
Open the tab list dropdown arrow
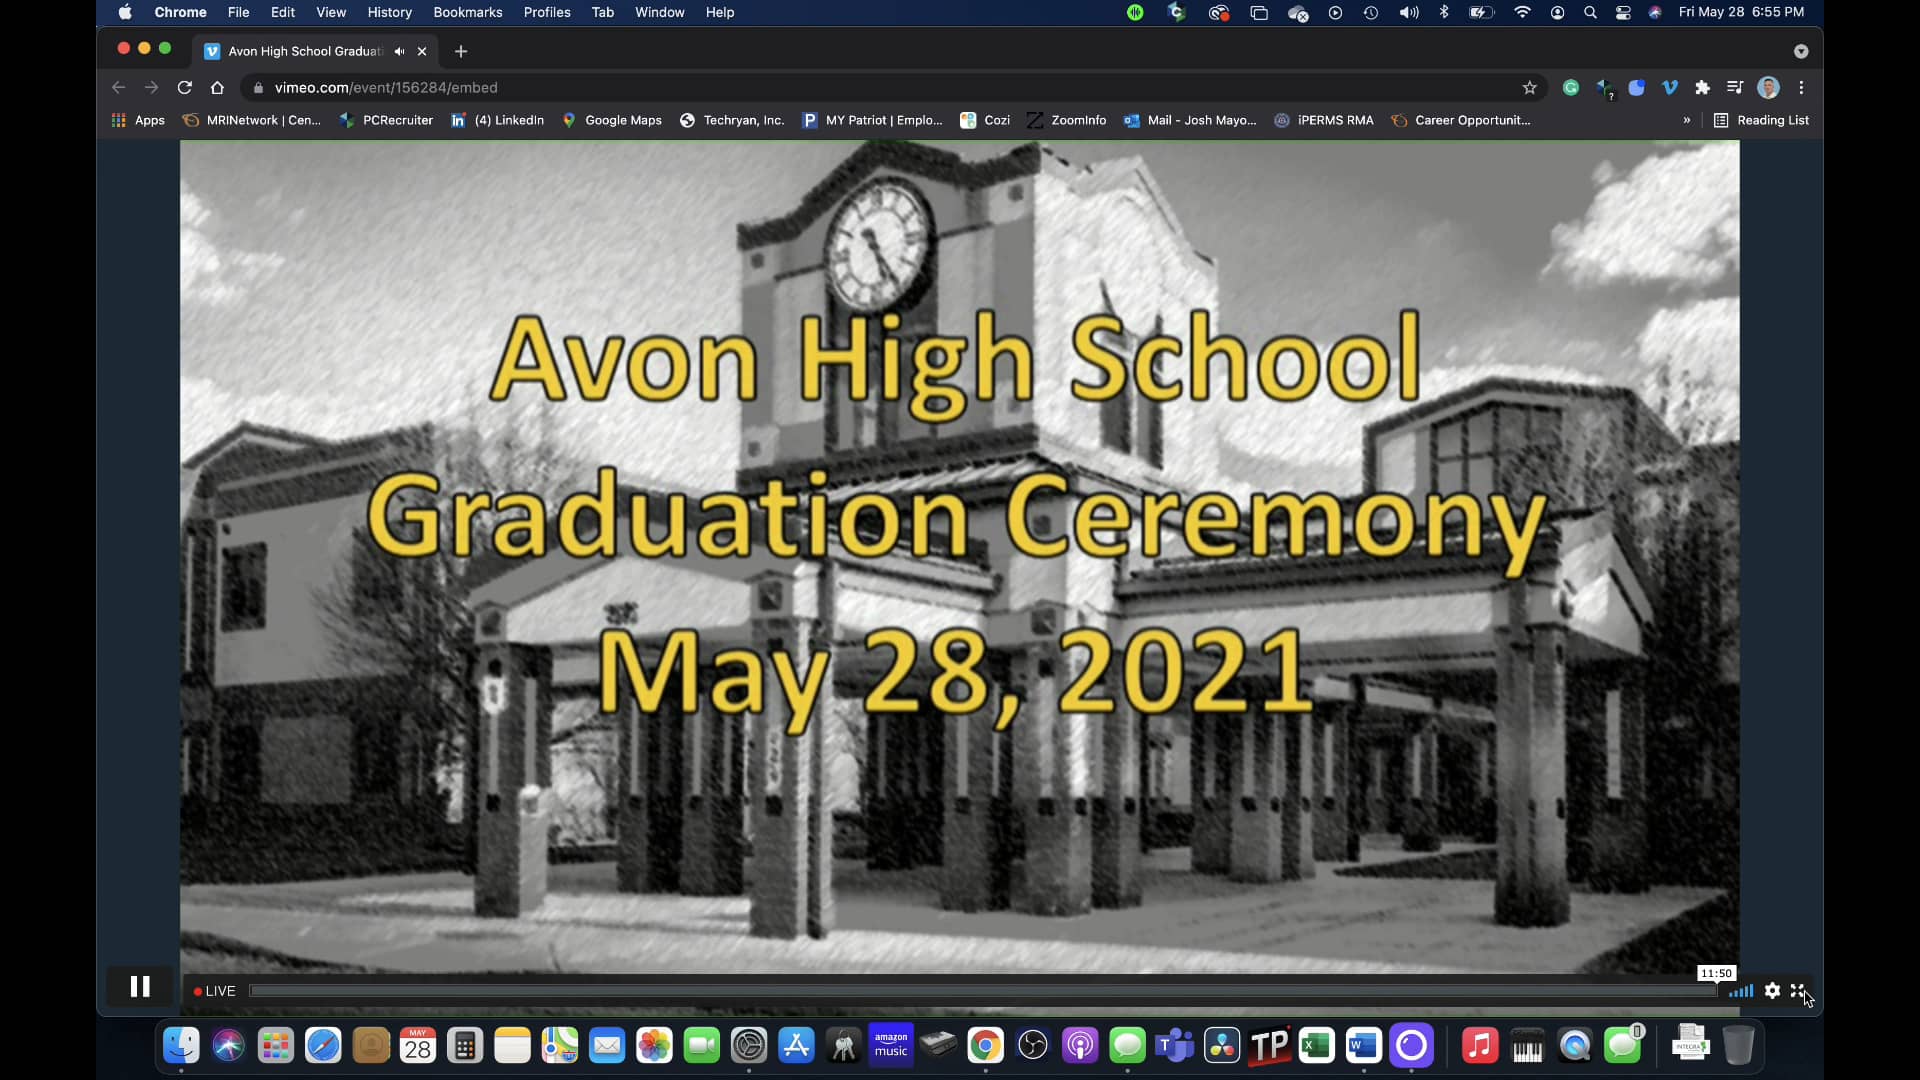(1801, 51)
